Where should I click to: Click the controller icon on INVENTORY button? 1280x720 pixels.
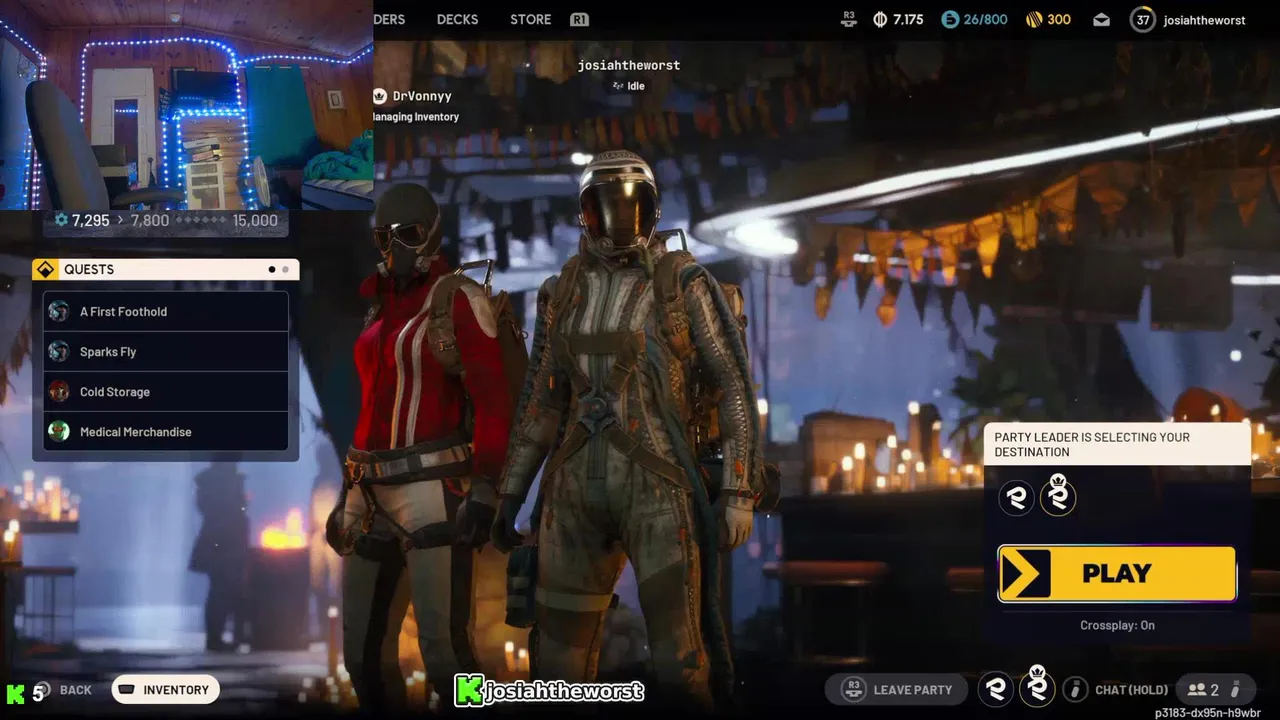(127, 690)
